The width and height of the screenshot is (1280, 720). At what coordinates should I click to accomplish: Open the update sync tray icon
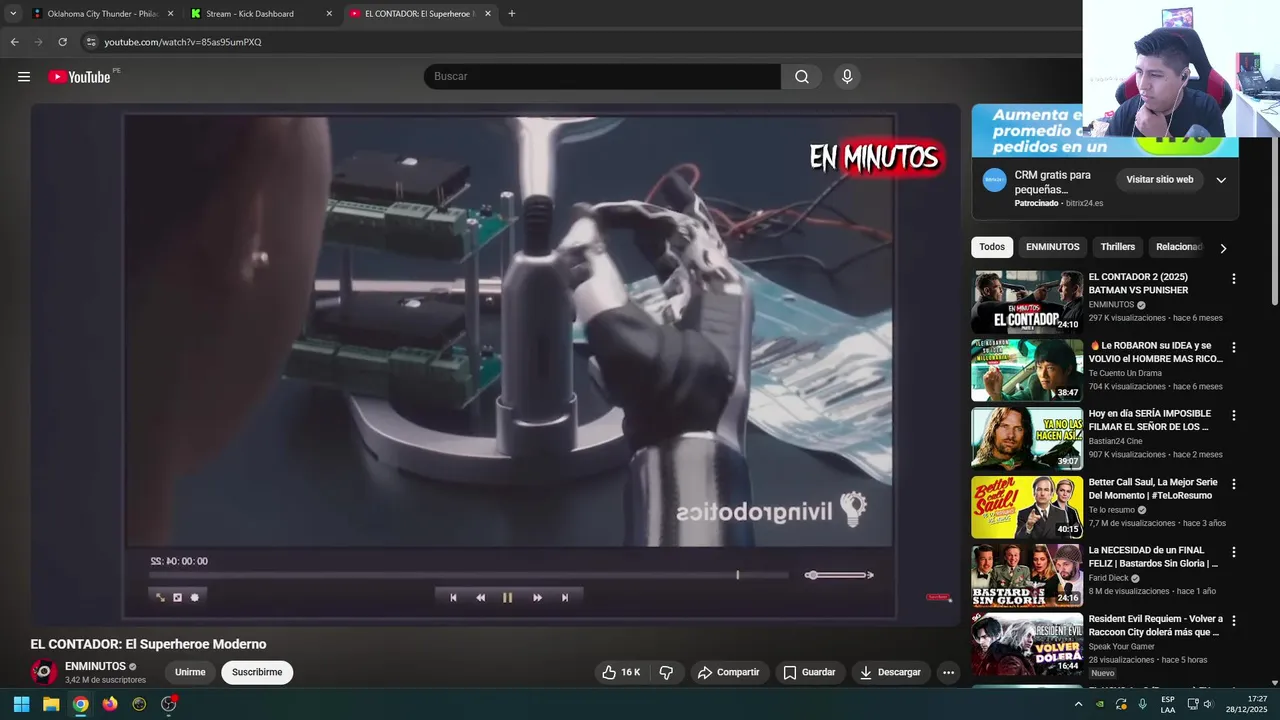[x=1121, y=704]
